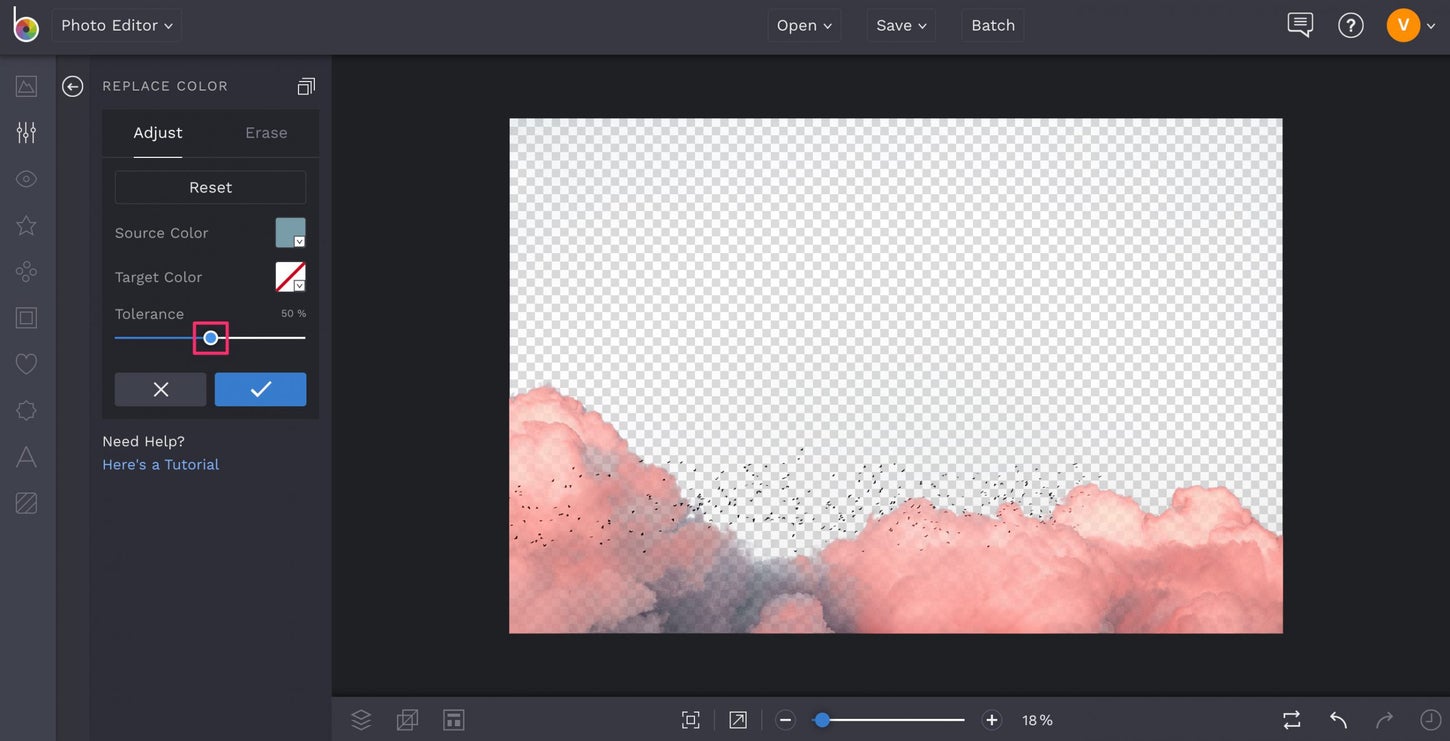Screen dimensions: 1450x741
Task: Open the Save dropdown menu
Action: point(899,25)
